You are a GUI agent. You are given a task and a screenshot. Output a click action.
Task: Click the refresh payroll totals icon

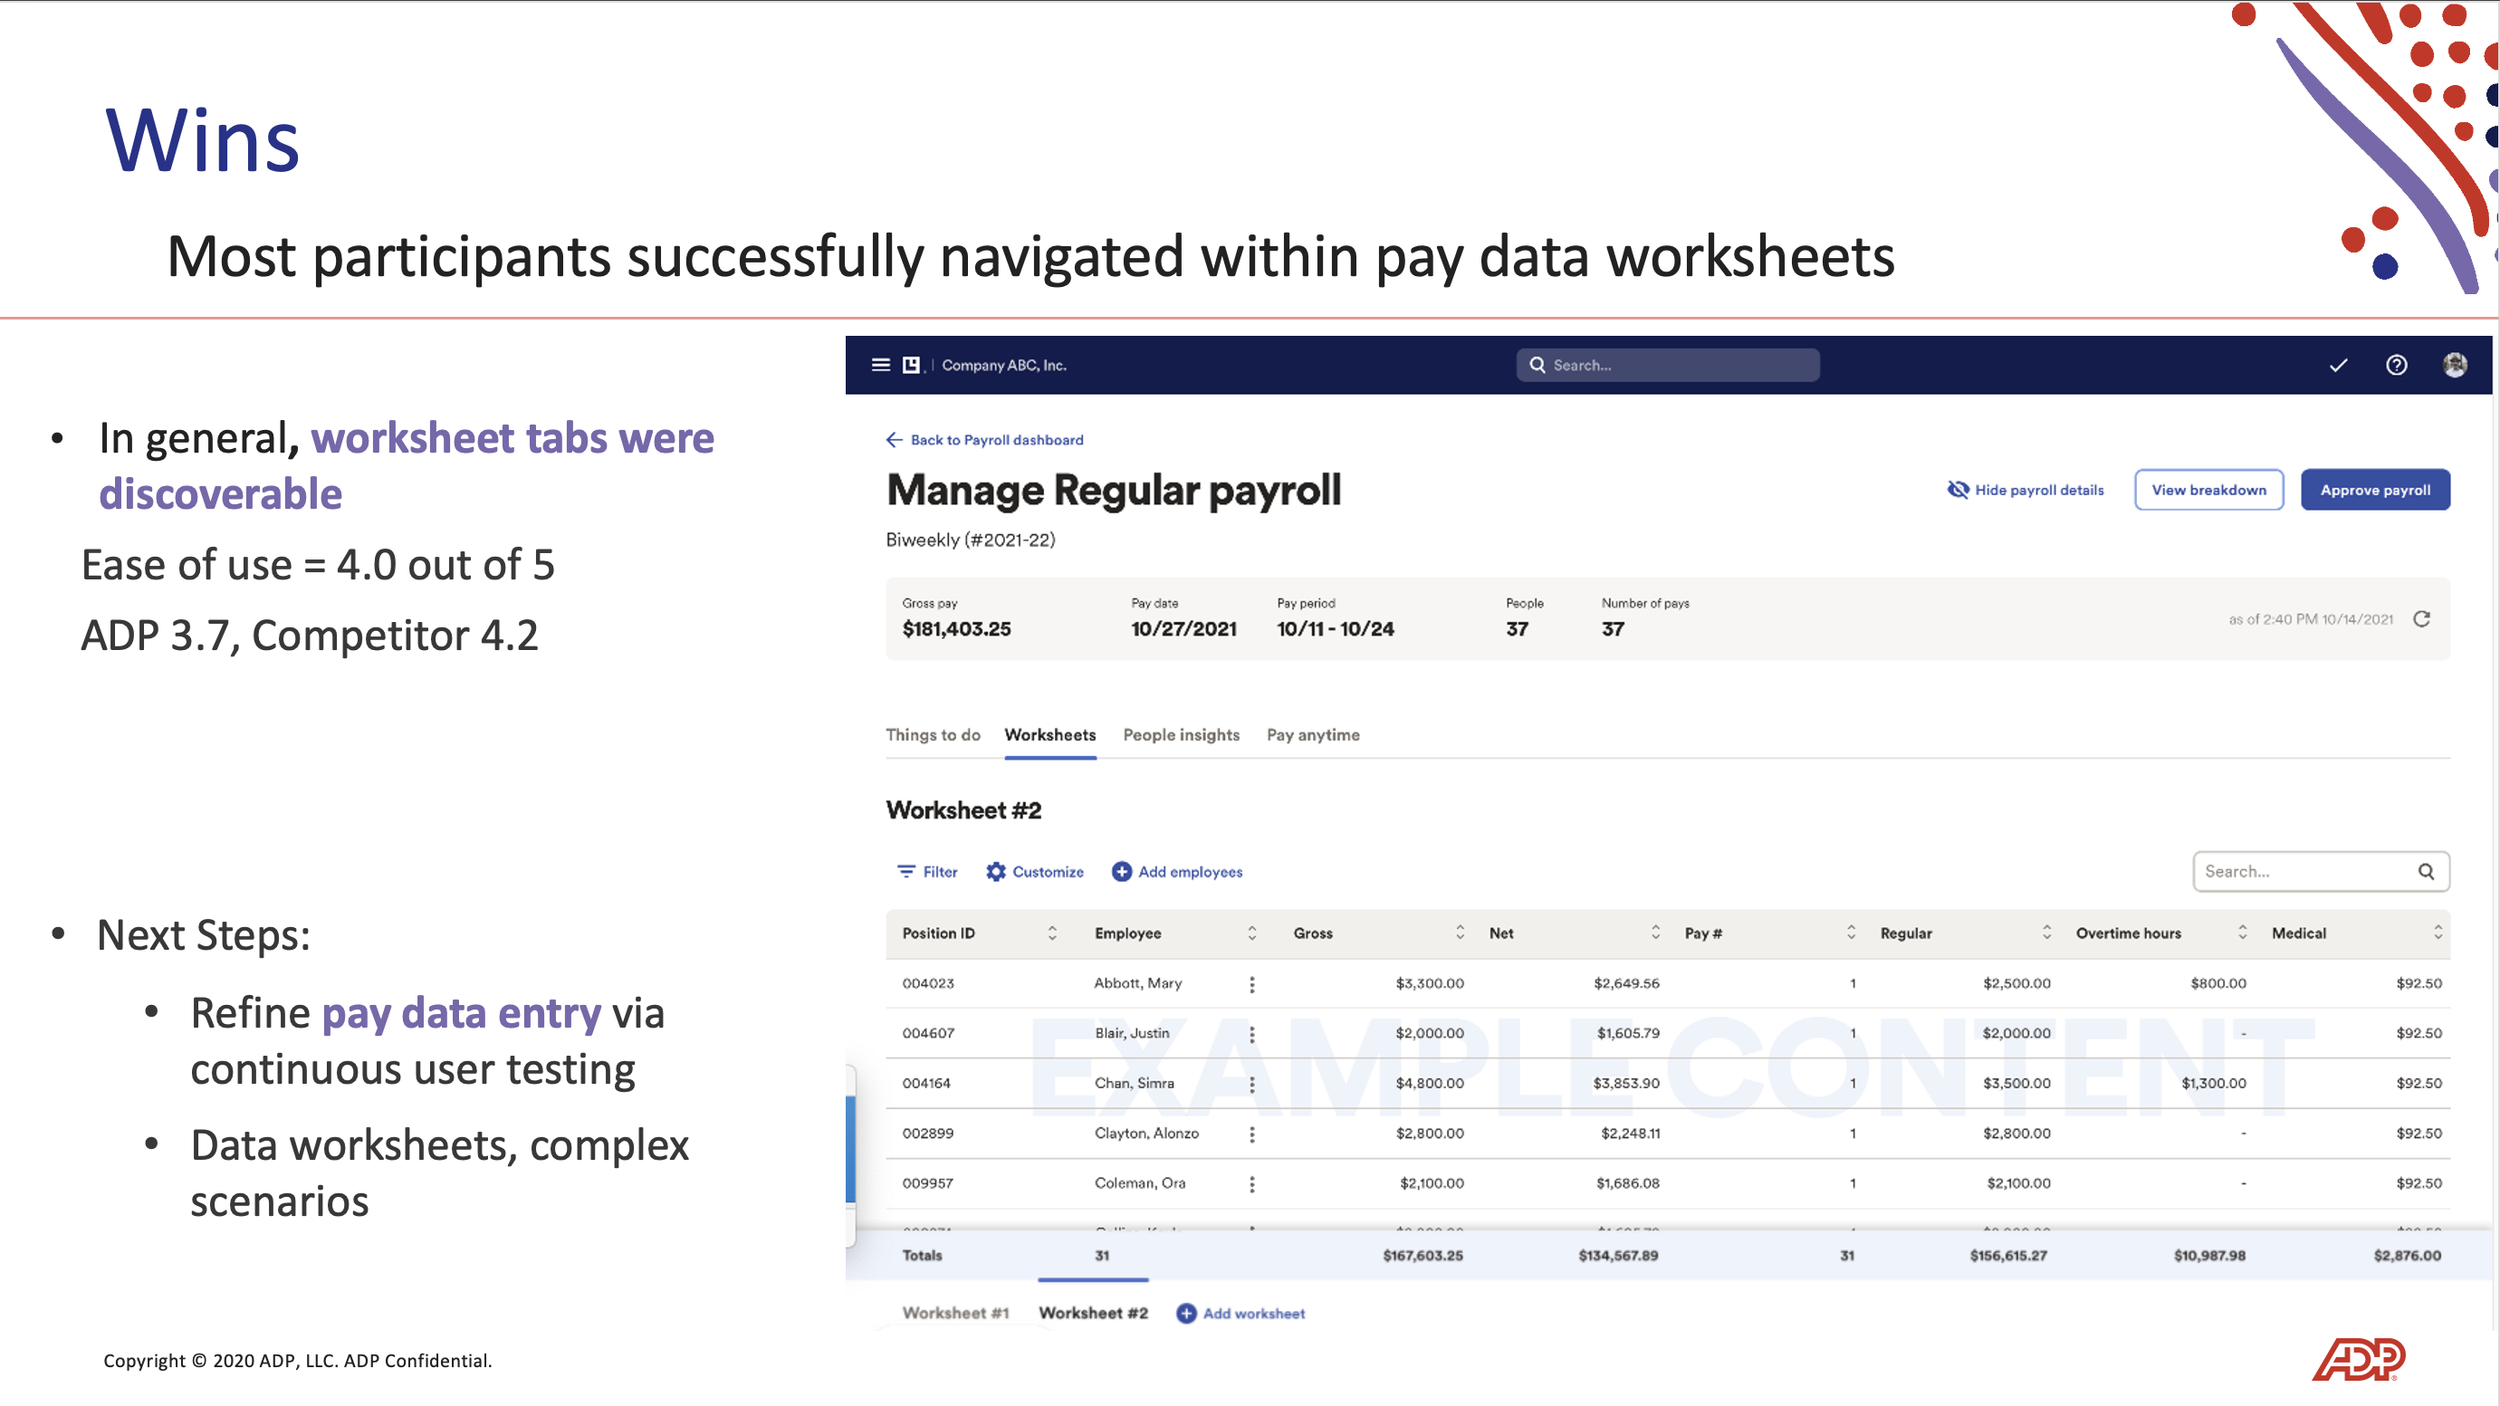2421,619
